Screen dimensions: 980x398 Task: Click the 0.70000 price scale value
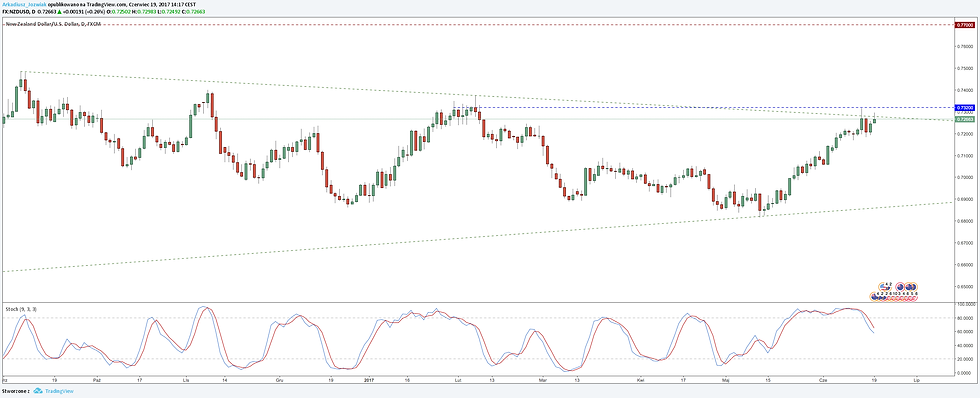pyautogui.click(x=964, y=177)
